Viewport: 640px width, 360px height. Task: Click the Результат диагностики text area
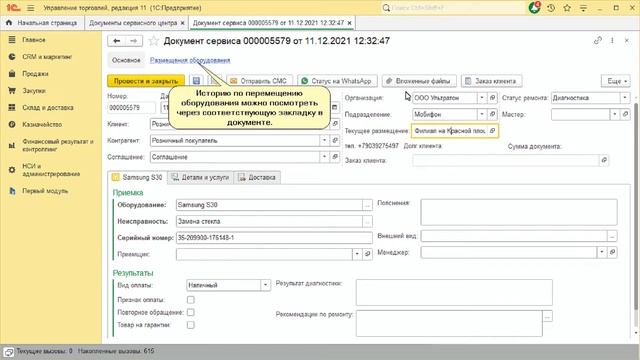click(x=454, y=292)
